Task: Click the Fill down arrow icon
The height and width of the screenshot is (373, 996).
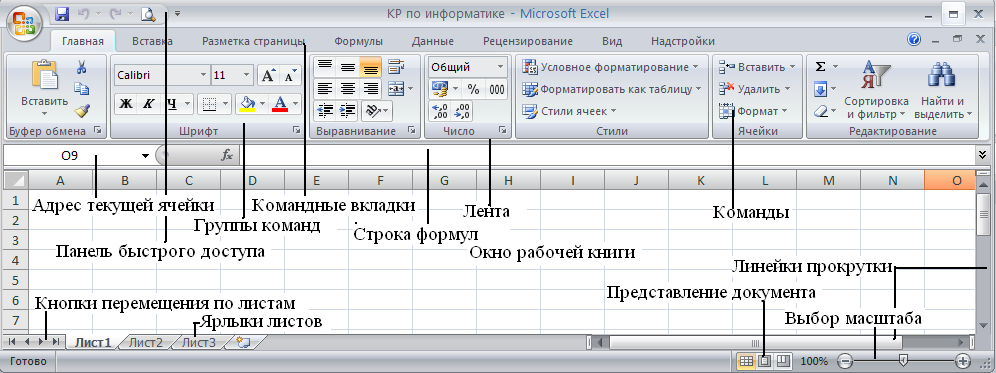Action: (x=821, y=89)
